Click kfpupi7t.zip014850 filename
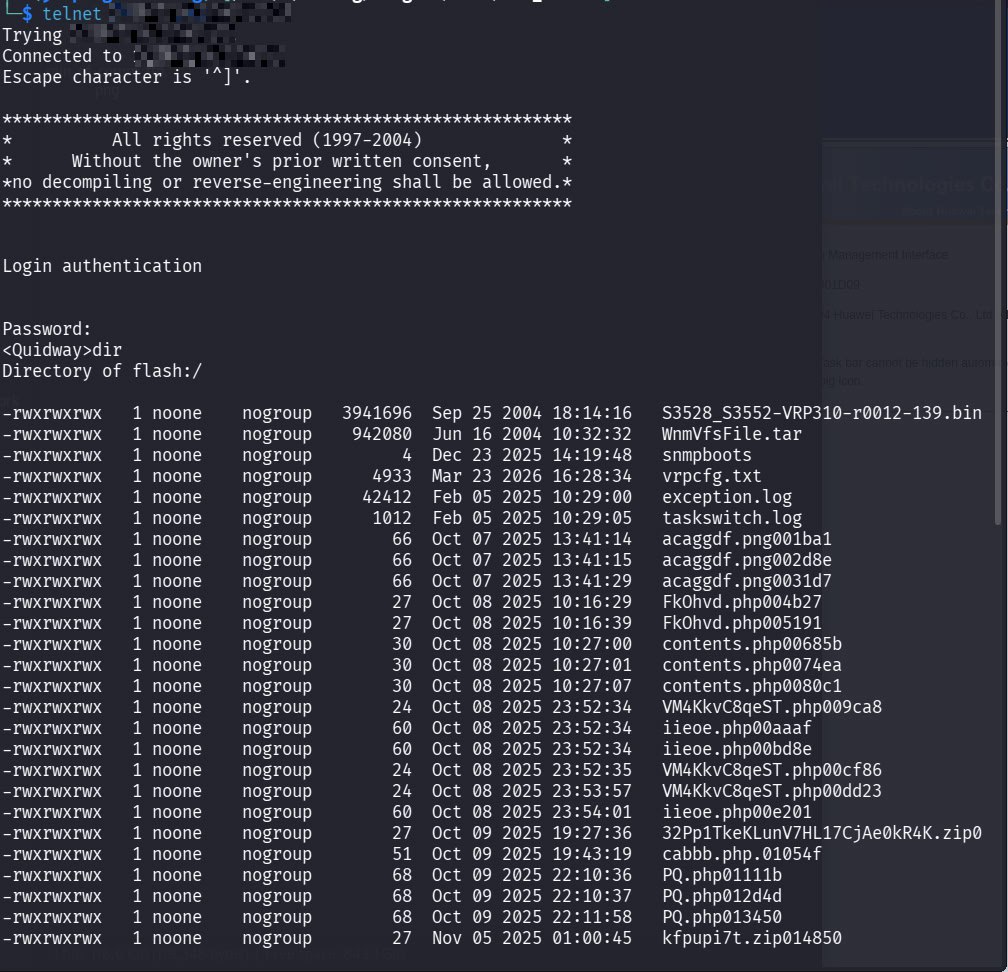The image size is (1008, 972). tap(752, 938)
